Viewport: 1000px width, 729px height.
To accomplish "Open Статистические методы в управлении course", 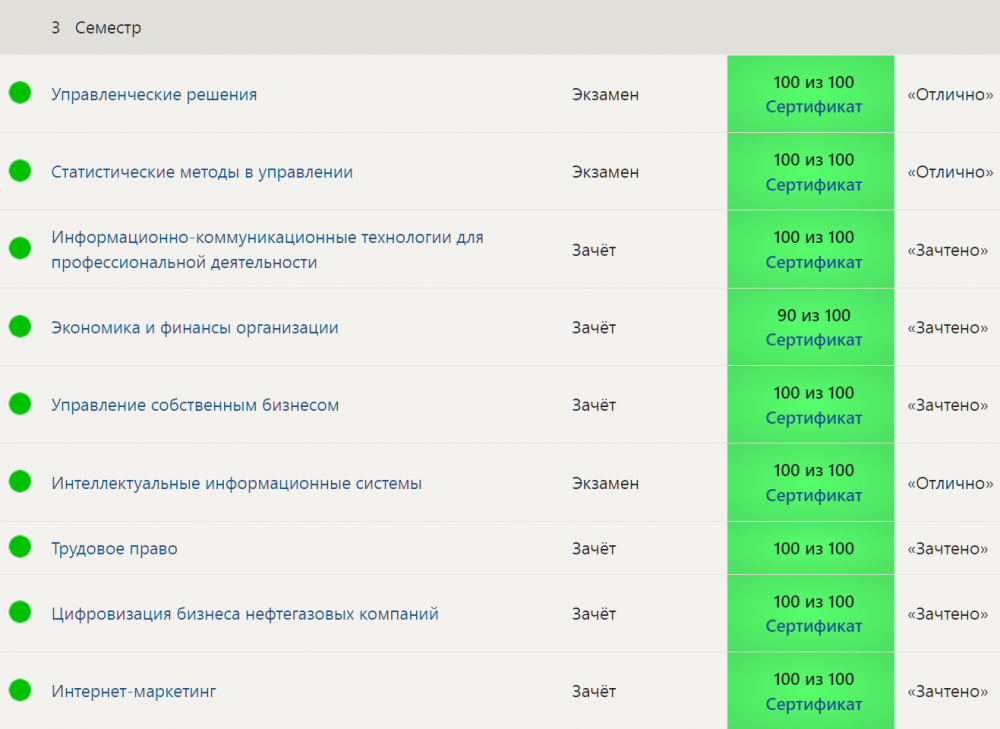I will click(202, 172).
